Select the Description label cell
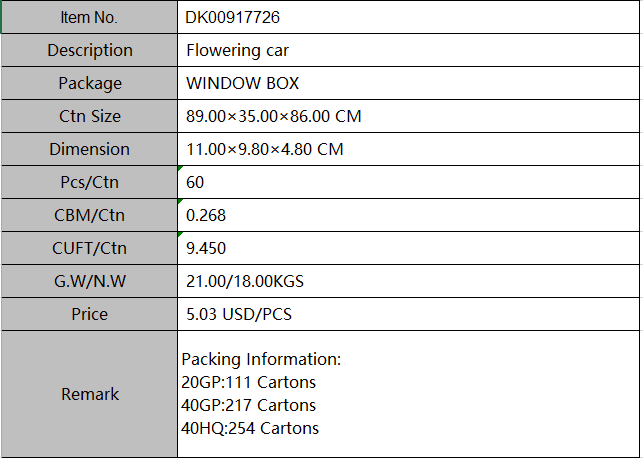 point(89,50)
